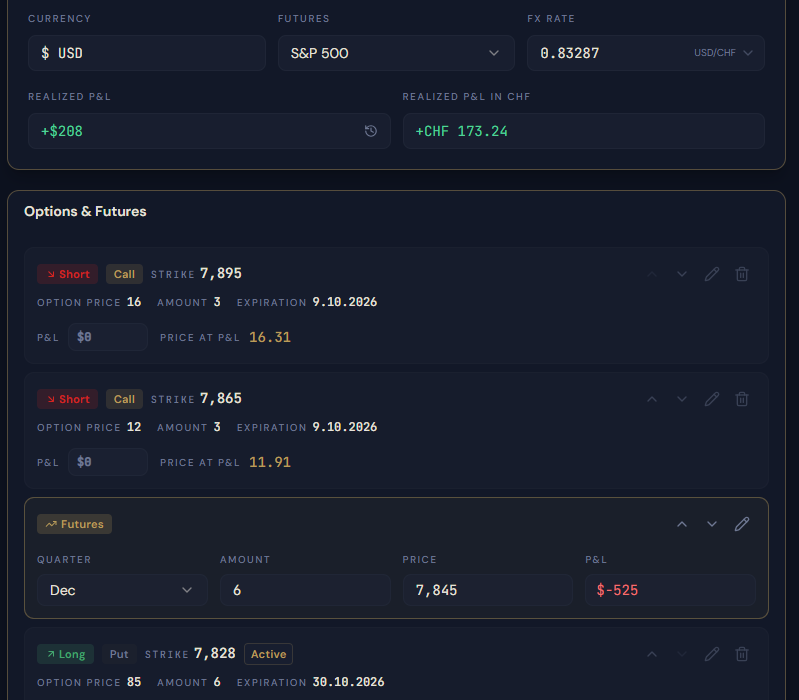Viewport: 799px width, 700px height.
Task: Click the strike value 7,865
Action: click(221, 398)
